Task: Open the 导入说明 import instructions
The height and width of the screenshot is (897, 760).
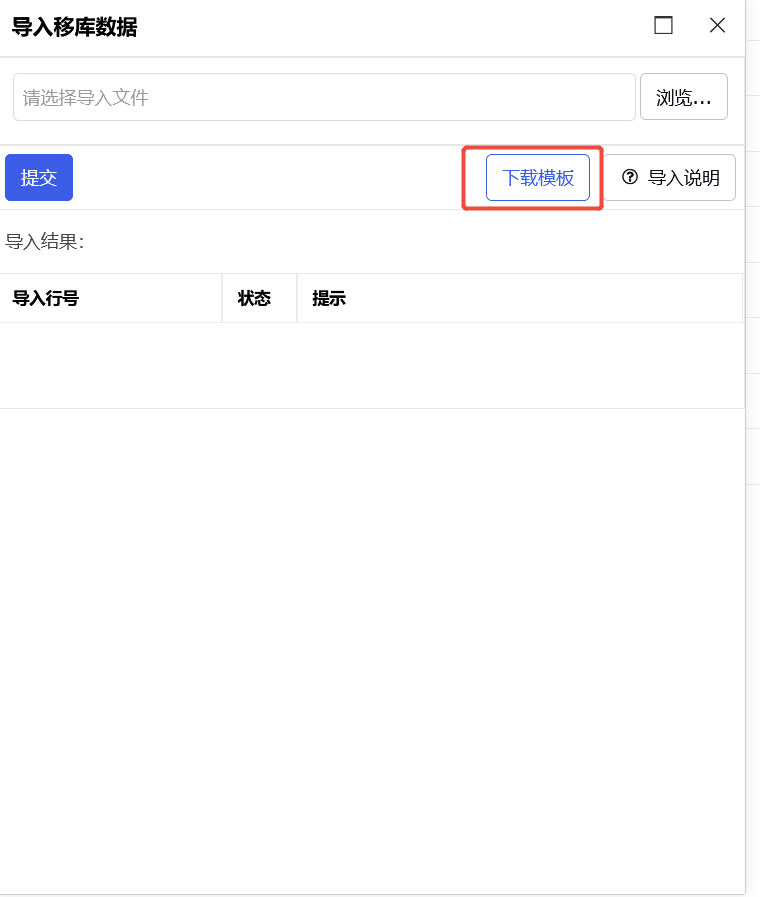Action: pyautogui.click(x=670, y=177)
